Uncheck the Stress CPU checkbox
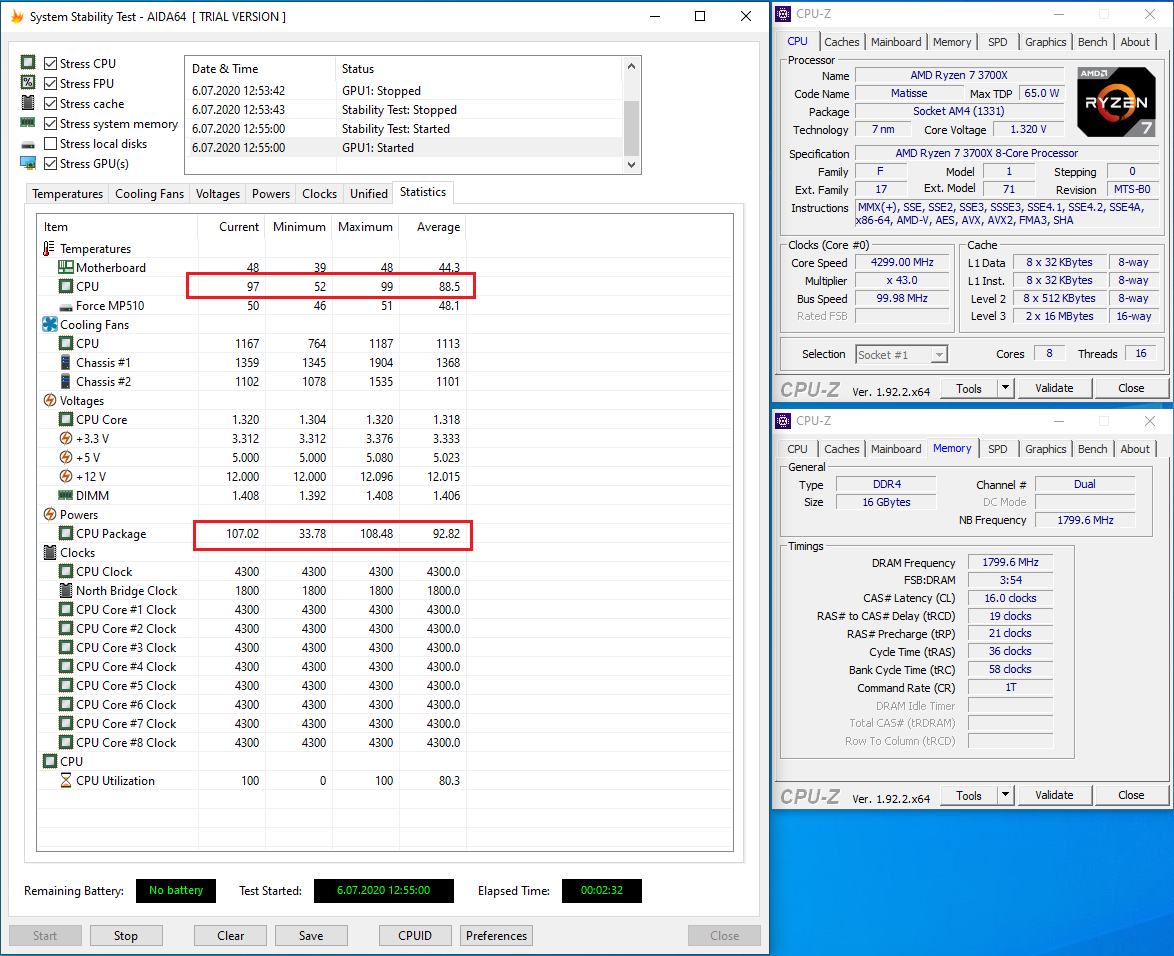This screenshot has width=1174, height=956. 50,64
